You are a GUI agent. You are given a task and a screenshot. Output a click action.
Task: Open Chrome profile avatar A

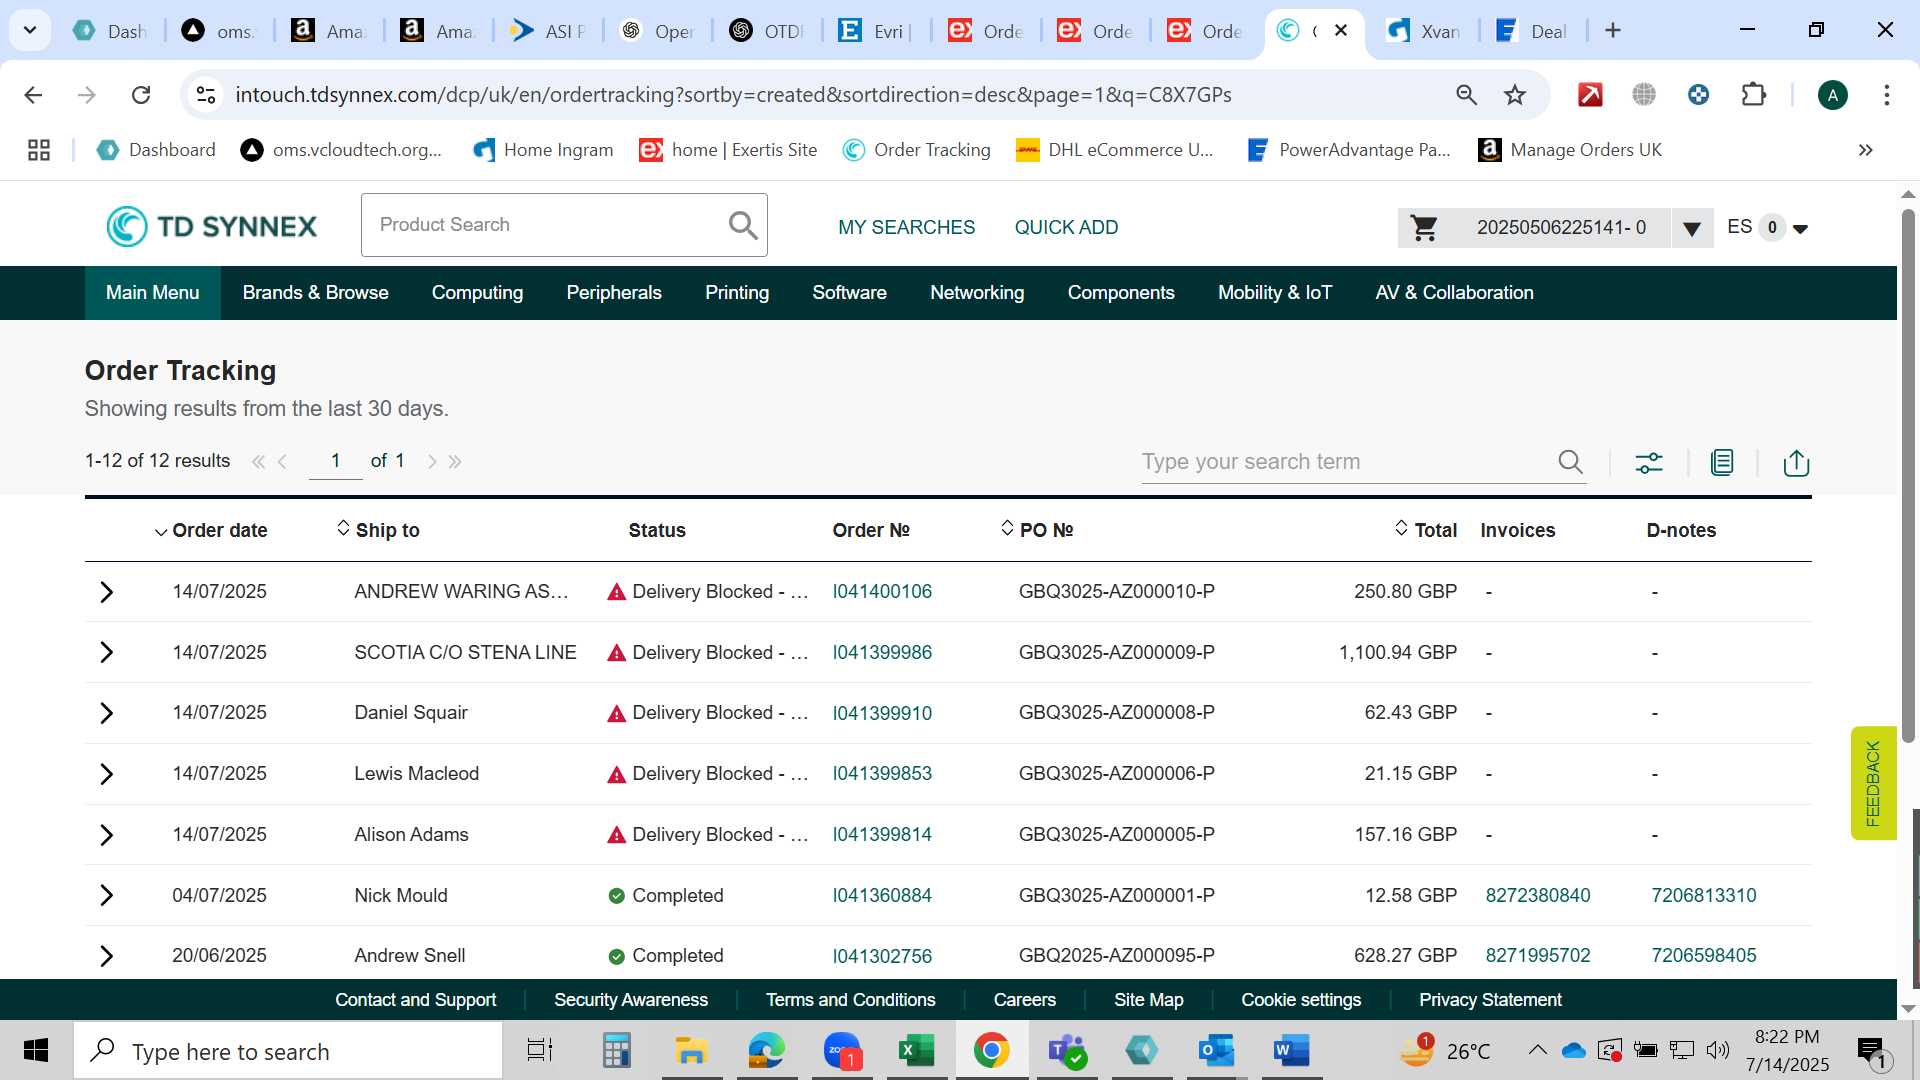[1832, 95]
